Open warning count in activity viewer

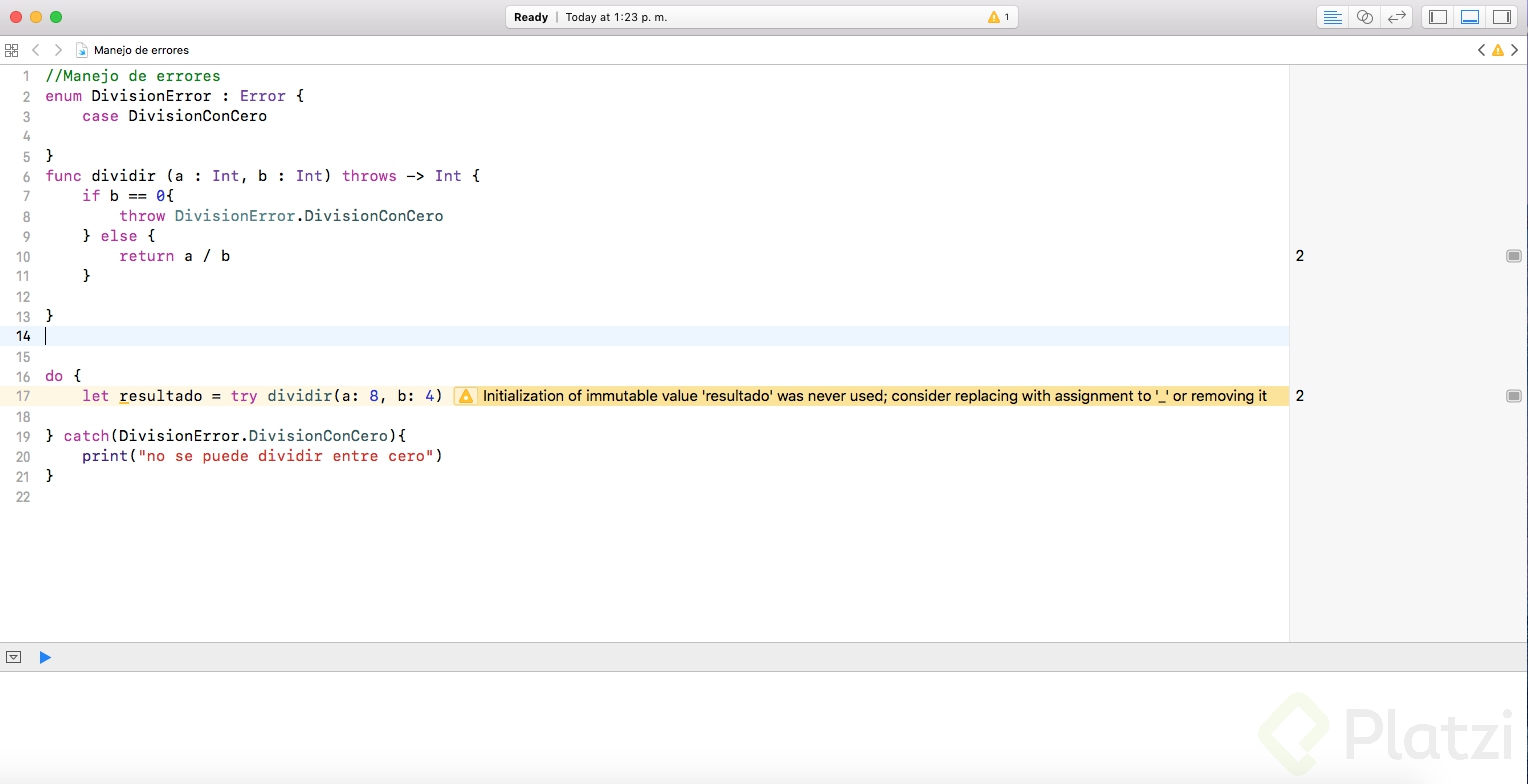coord(999,17)
